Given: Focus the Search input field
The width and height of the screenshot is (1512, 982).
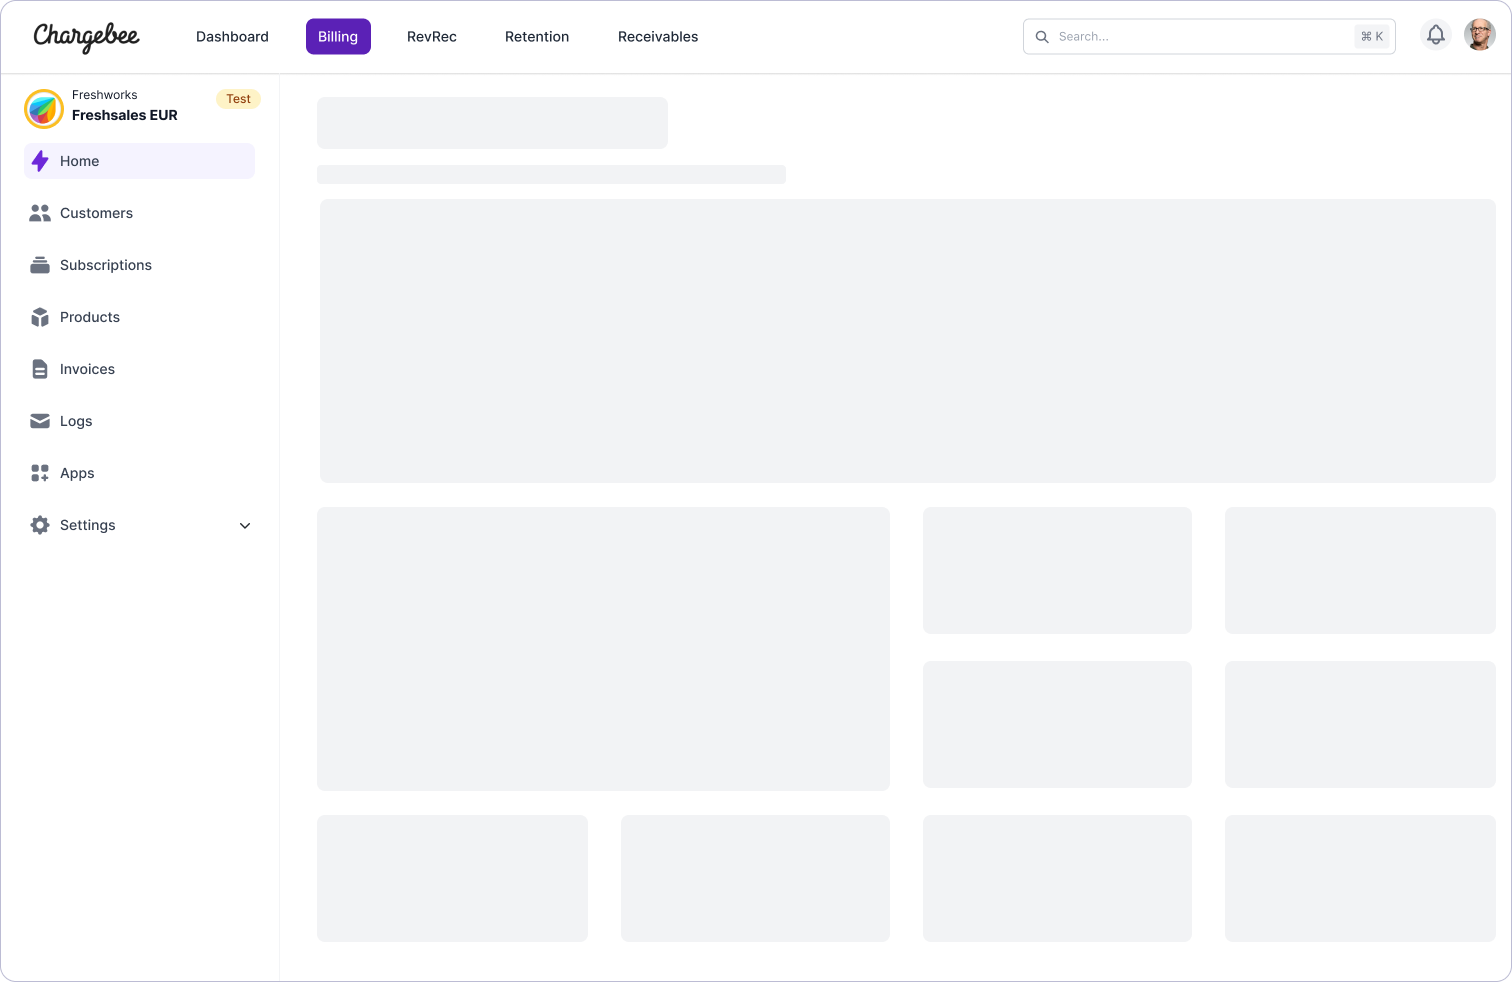Looking at the screenshot, I should click(x=1200, y=37).
